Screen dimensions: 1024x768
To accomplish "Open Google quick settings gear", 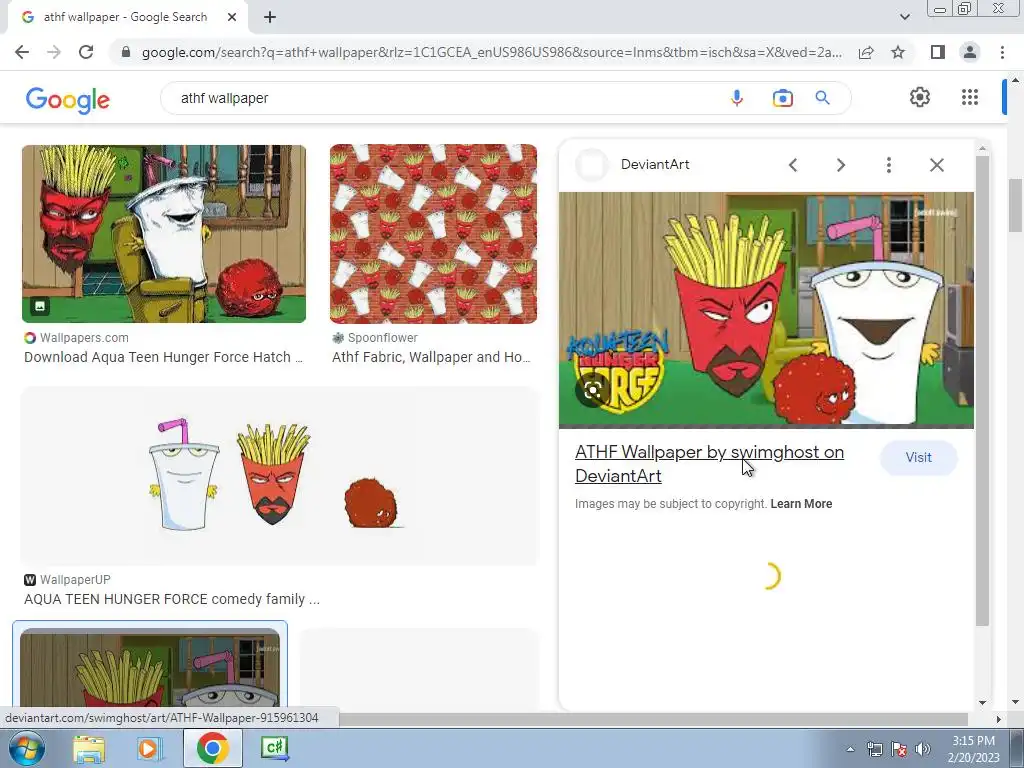I will (x=920, y=97).
